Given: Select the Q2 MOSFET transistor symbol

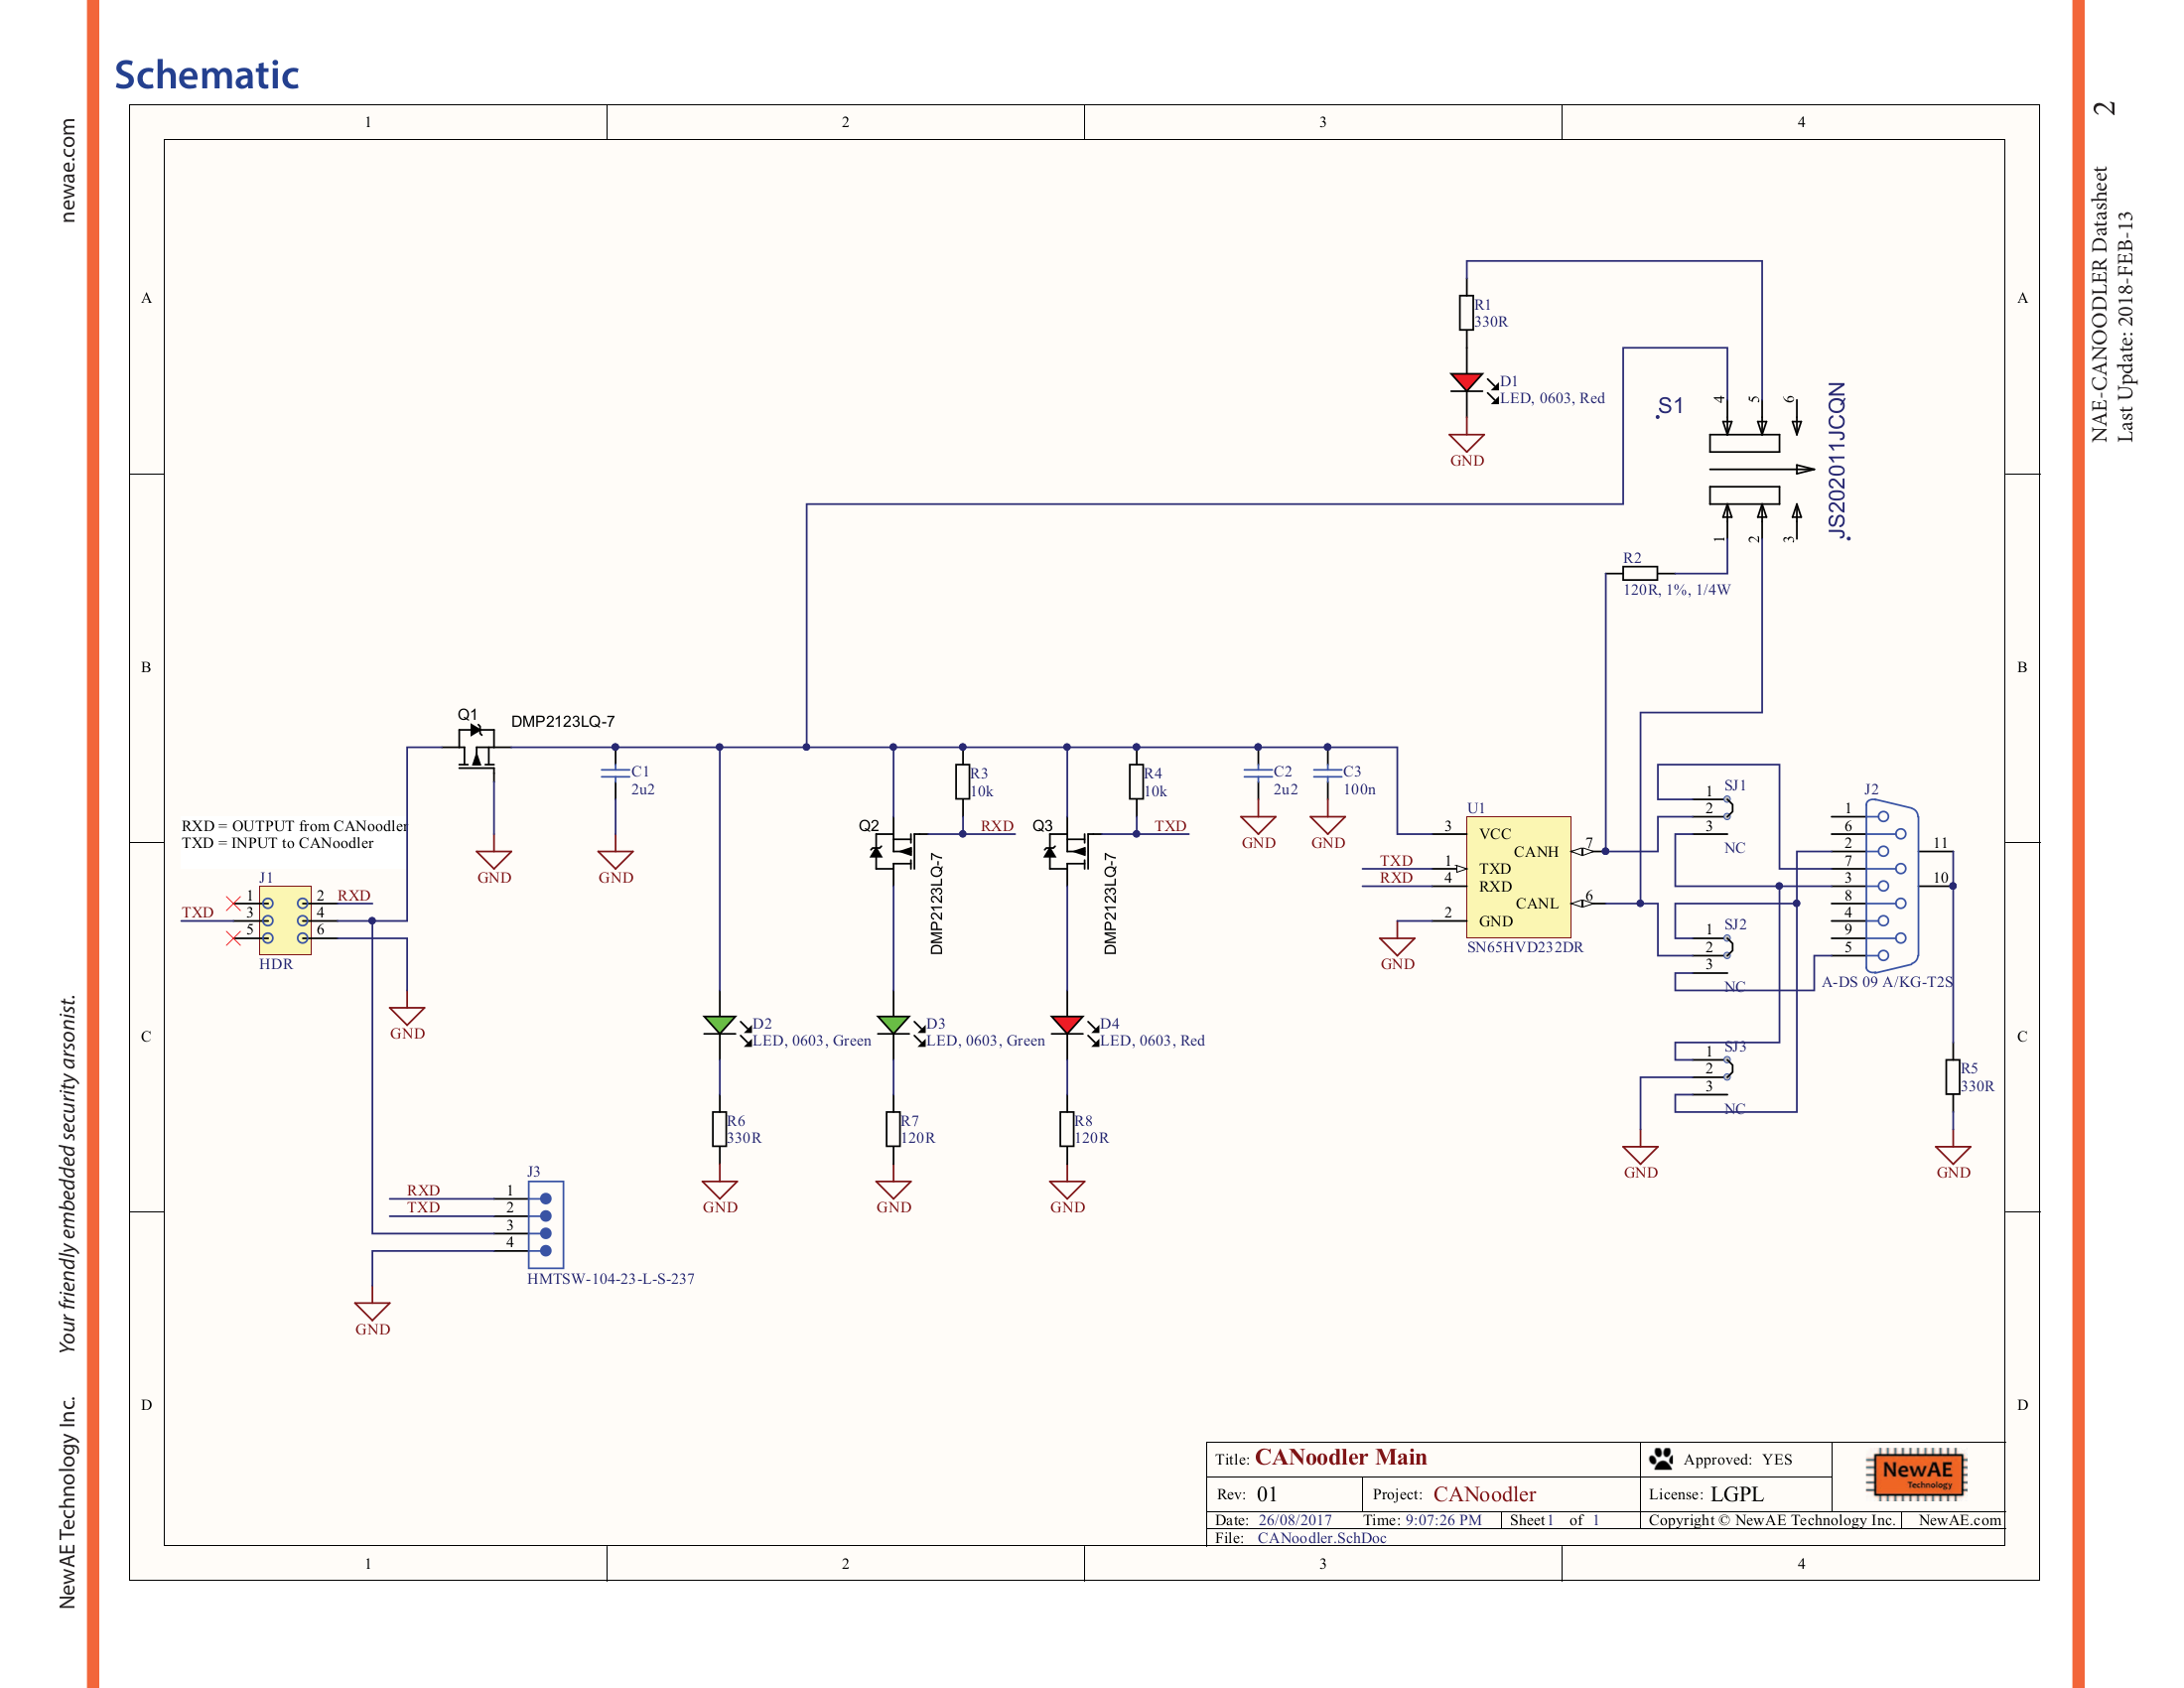Looking at the screenshot, I should [x=895, y=851].
